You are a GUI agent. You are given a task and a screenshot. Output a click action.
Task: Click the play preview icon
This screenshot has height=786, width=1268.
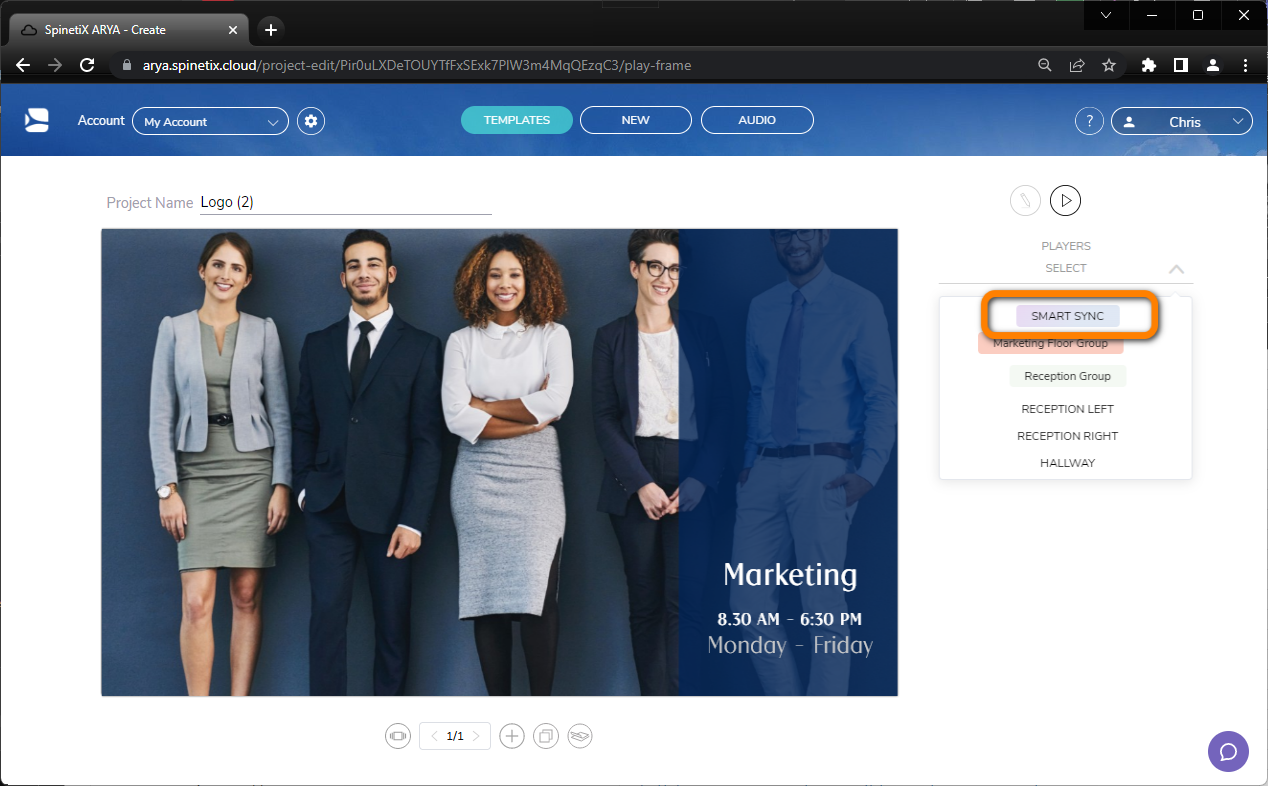coord(1065,200)
